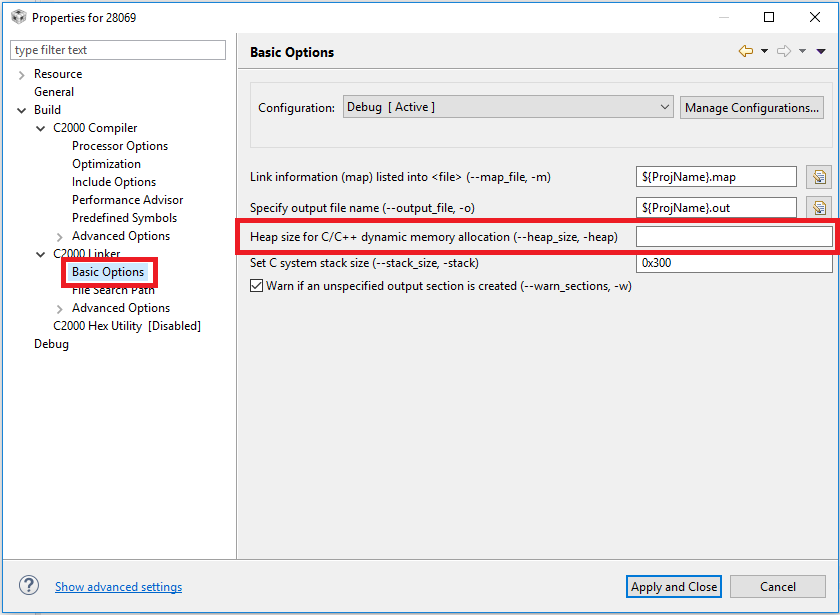Select Processor Options under C2000 Compiler
The width and height of the screenshot is (840, 615).
click(x=119, y=145)
